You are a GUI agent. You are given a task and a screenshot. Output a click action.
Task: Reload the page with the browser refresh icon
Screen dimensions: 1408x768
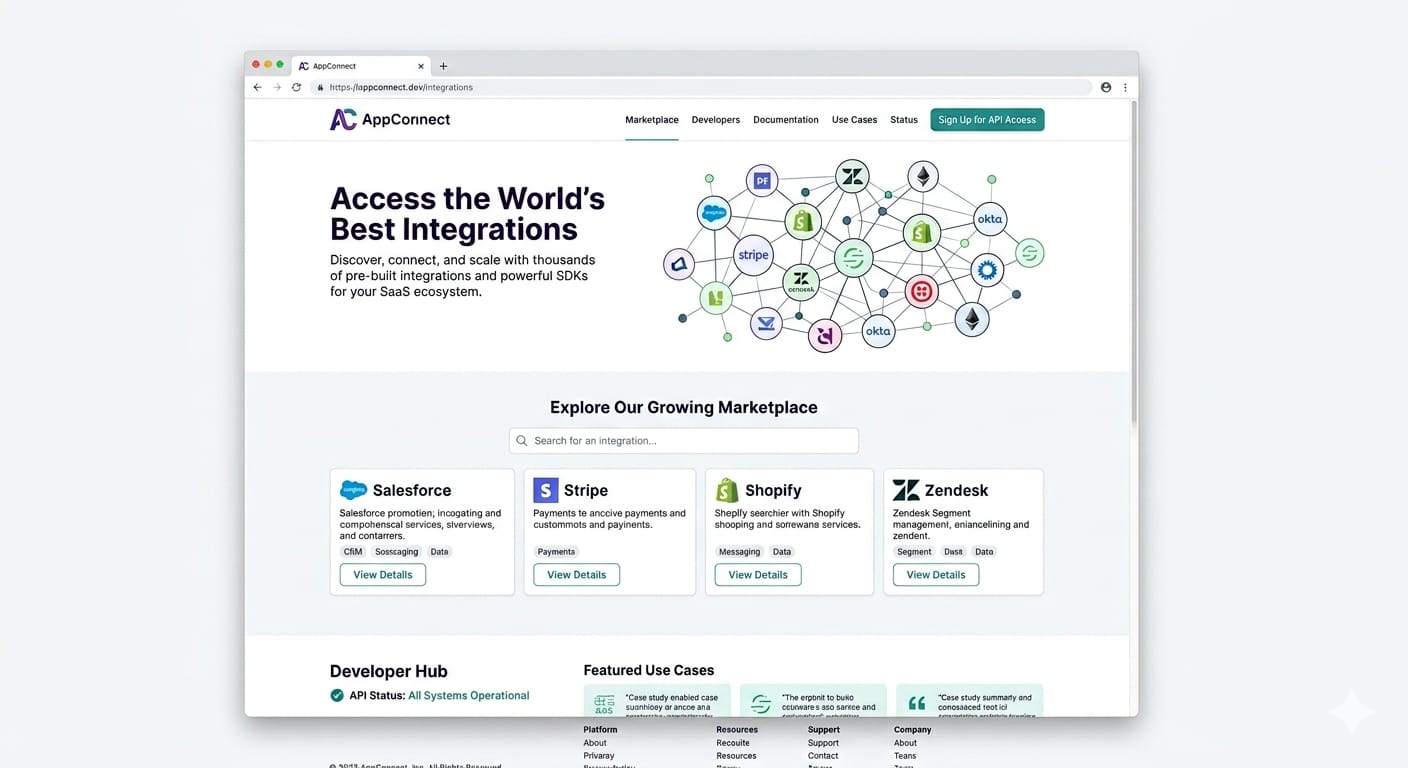click(296, 88)
